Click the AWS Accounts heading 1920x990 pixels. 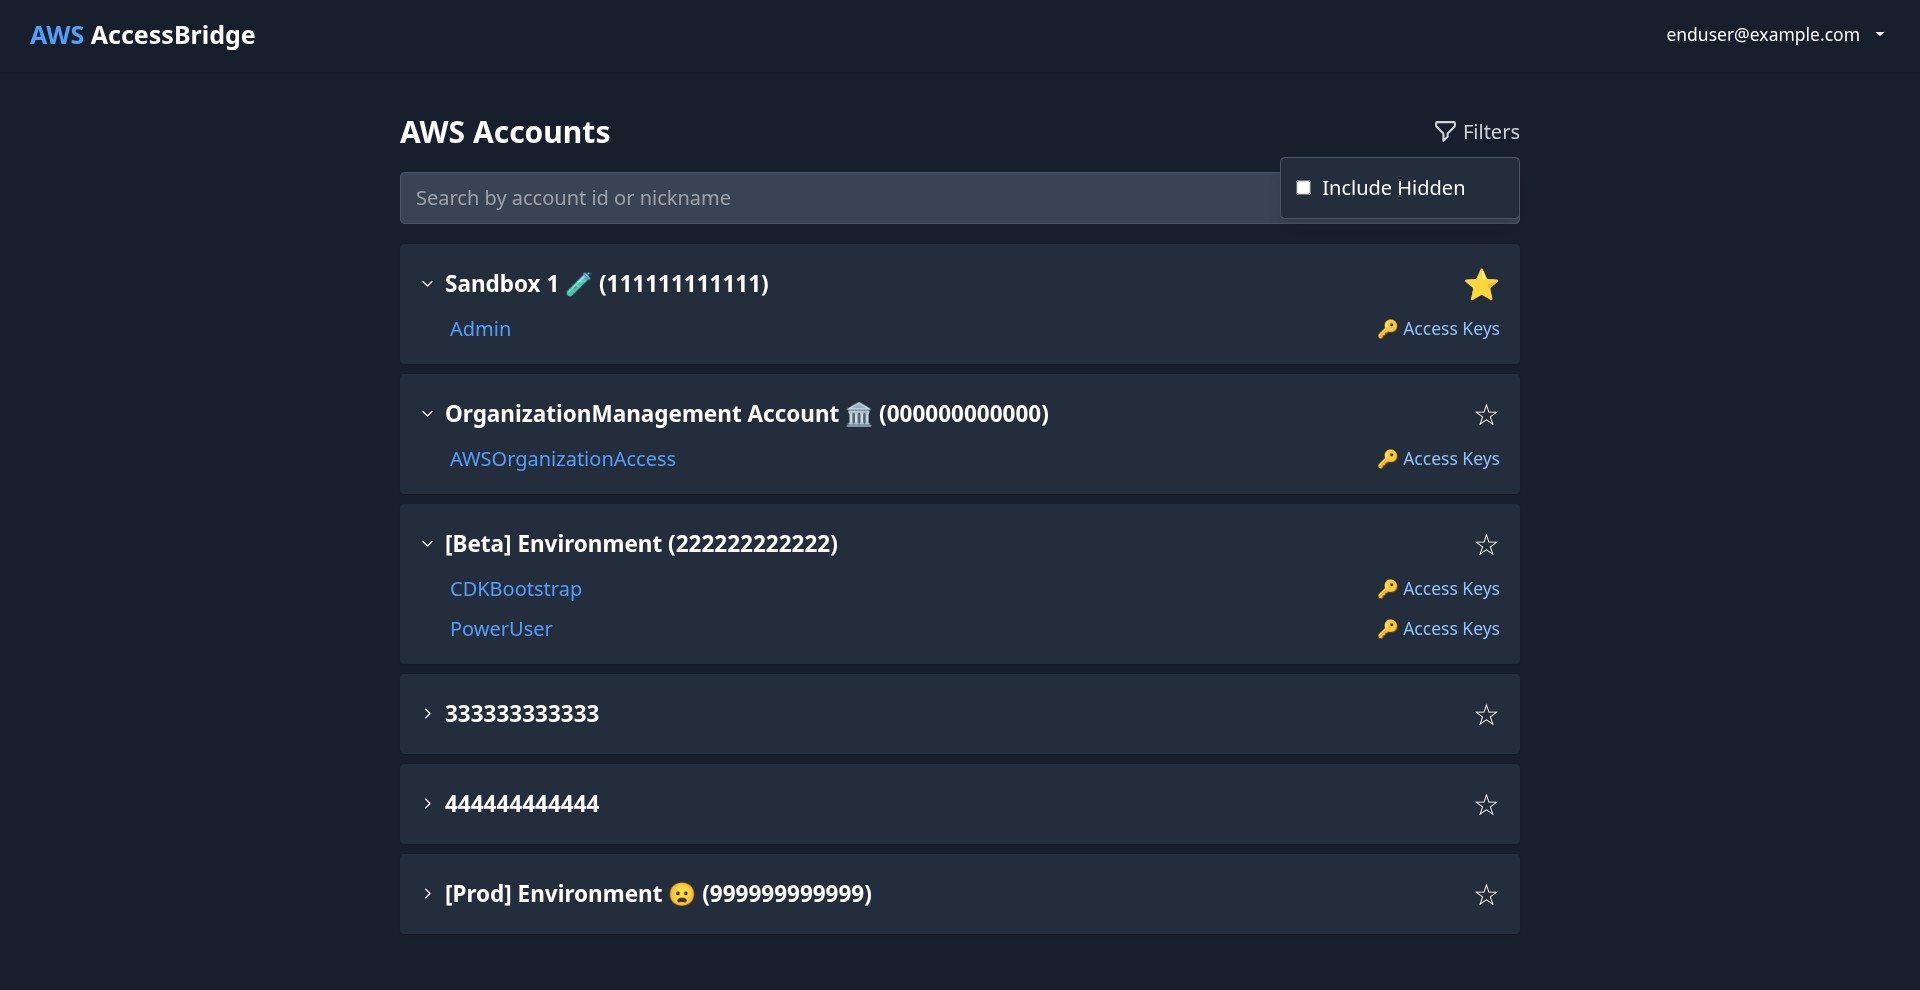point(505,132)
